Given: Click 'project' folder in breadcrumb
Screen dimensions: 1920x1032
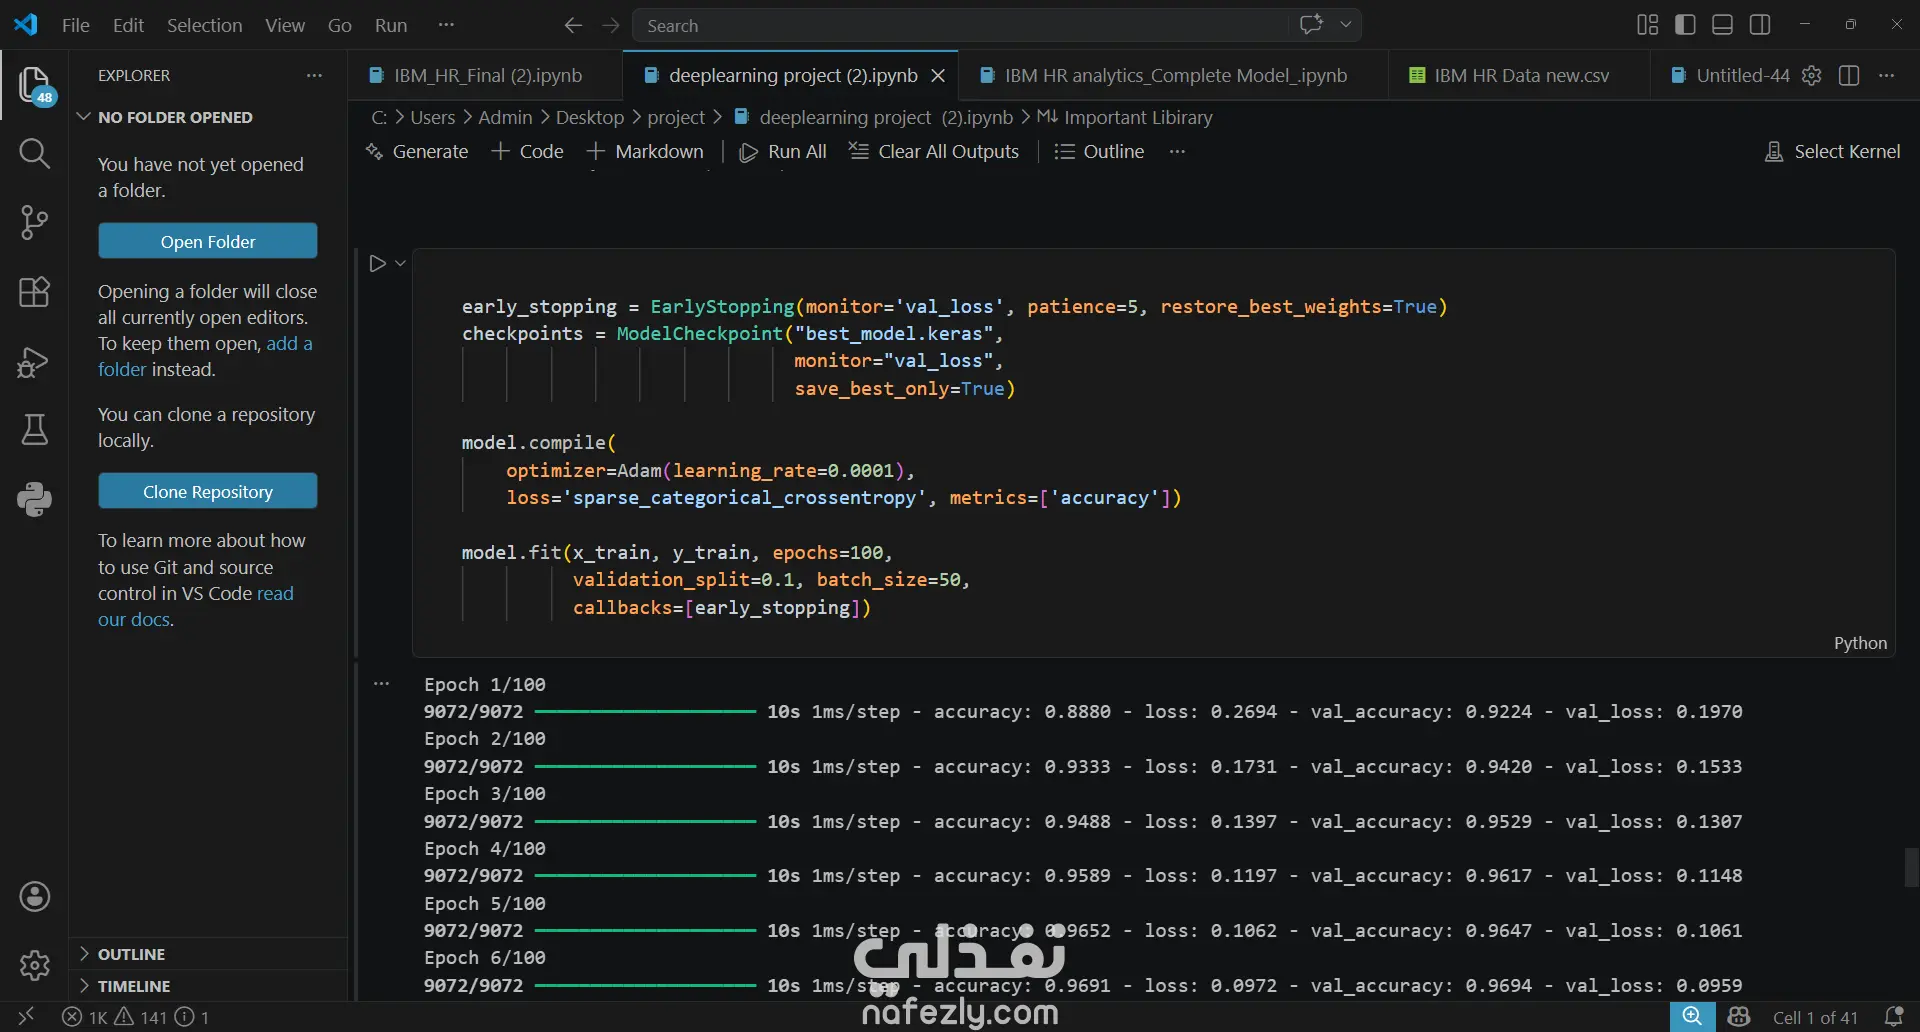Looking at the screenshot, I should tap(676, 117).
